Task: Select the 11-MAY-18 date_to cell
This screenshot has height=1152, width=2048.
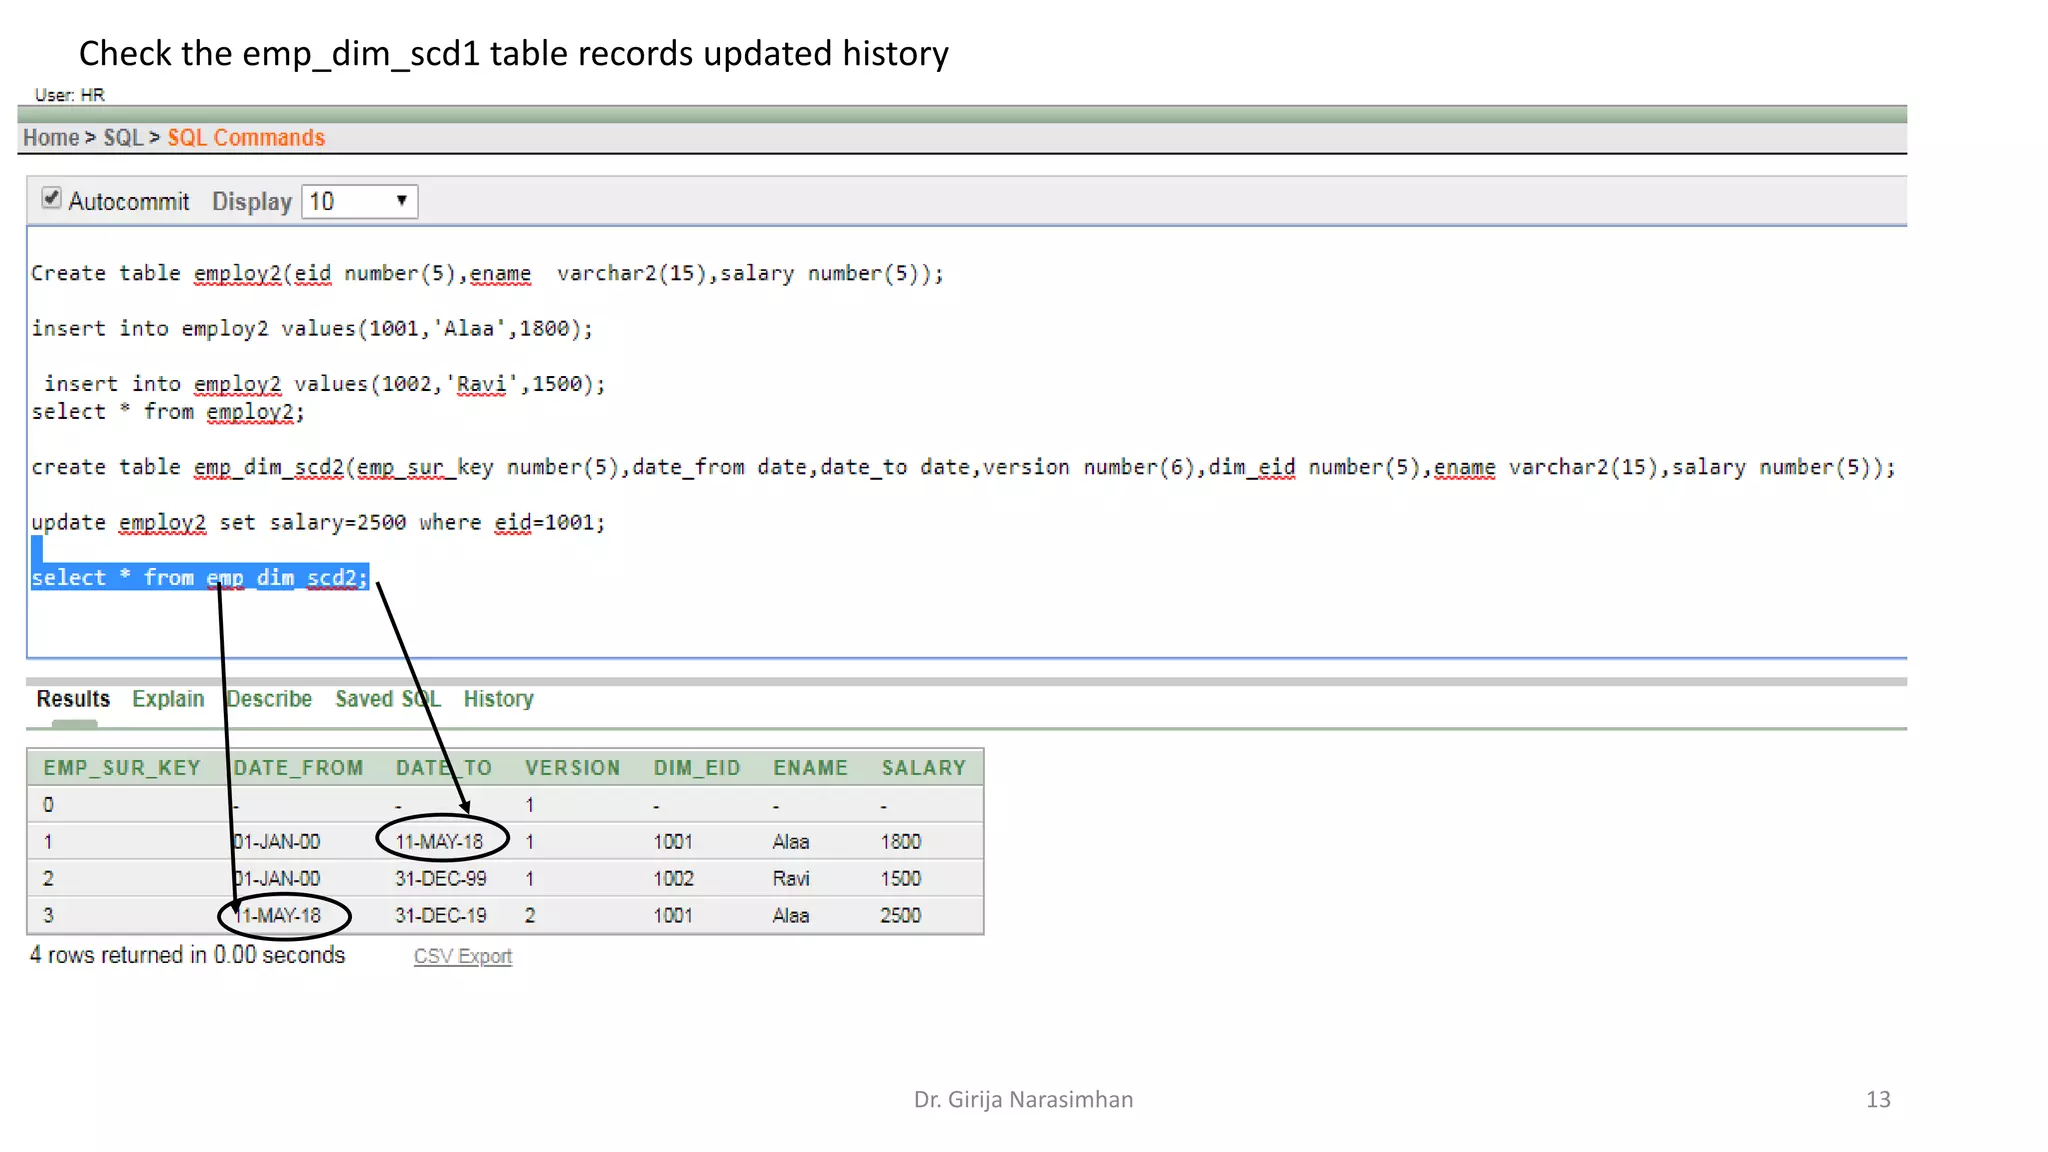Action: coord(439,842)
